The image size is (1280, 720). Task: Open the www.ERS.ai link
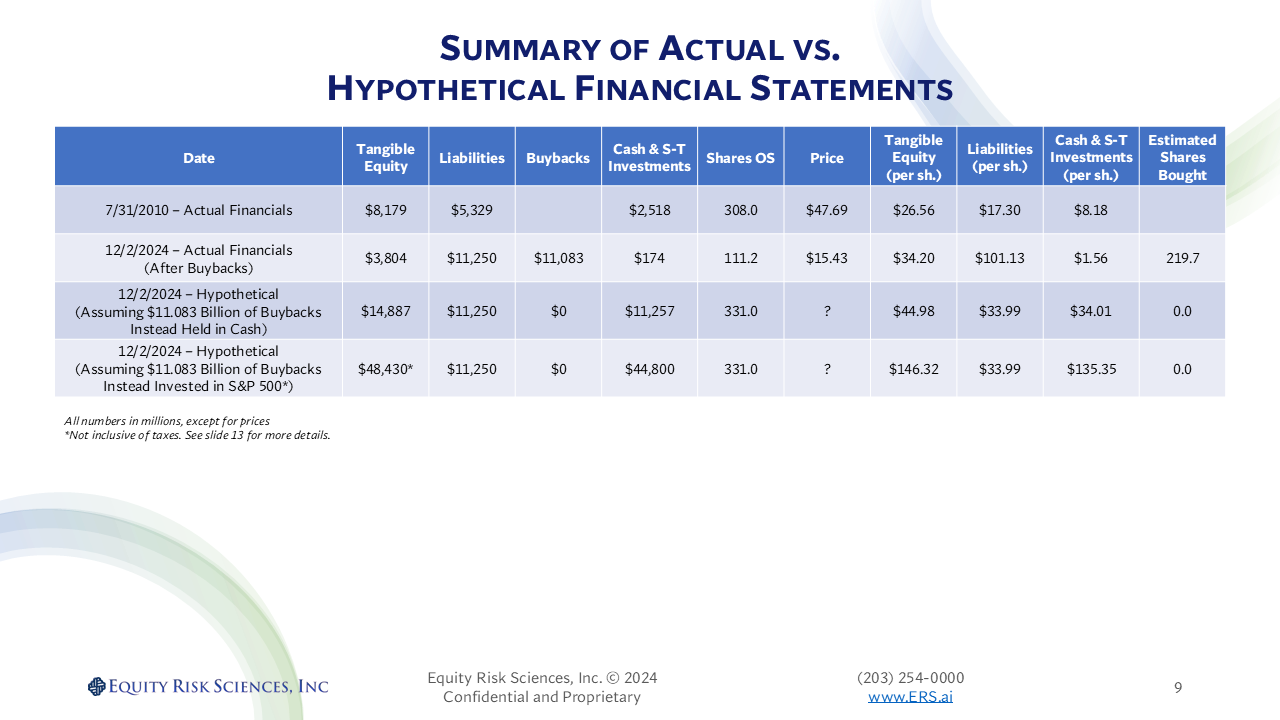pos(910,697)
